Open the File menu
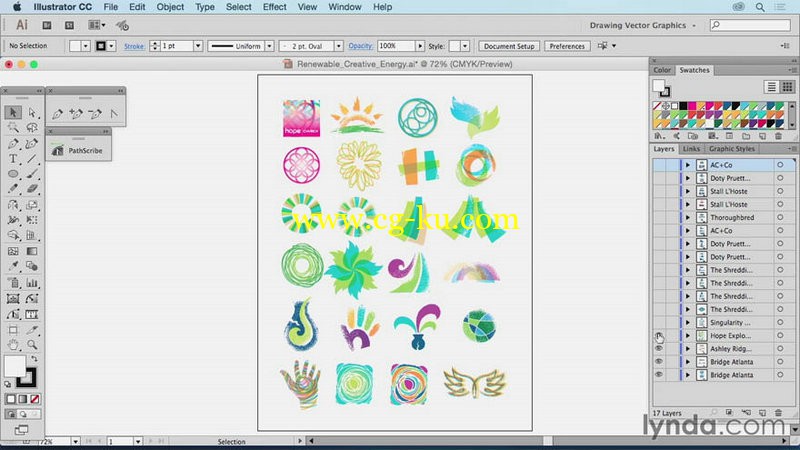Screen dimensions: 800x450 (111, 7)
